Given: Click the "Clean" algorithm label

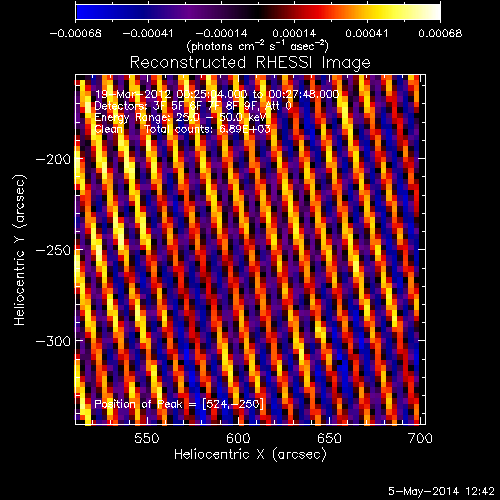Looking at the screenshot, I should tap(109, 129).
